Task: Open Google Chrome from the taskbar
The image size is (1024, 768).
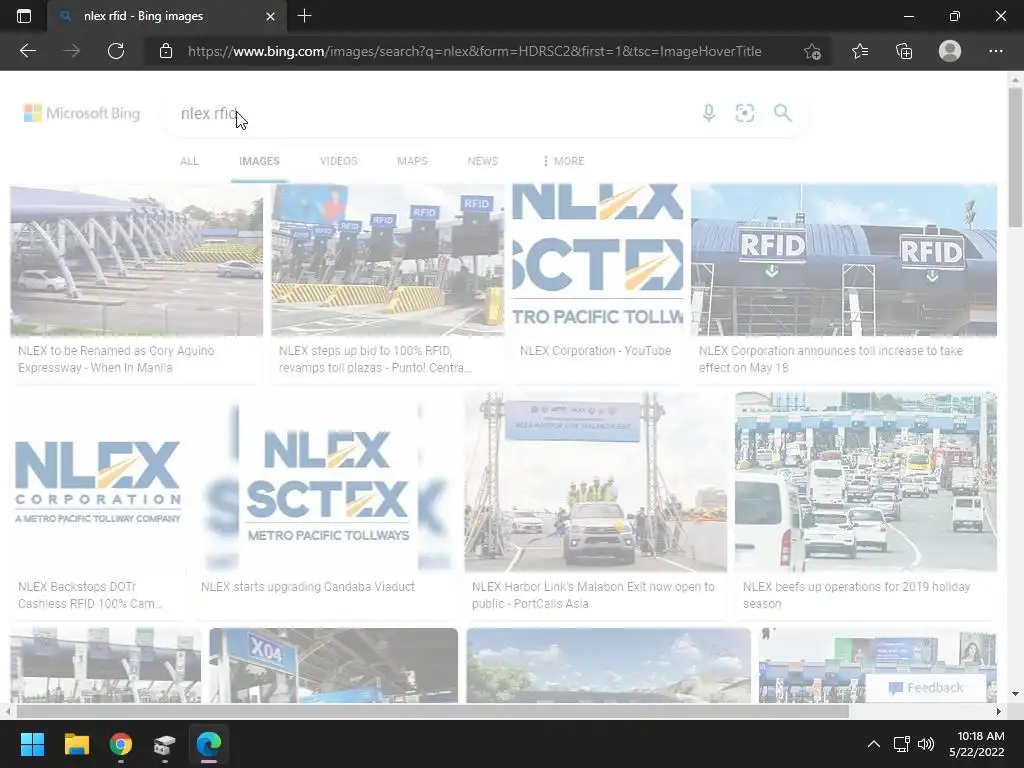Action: pyautogui.click(x=121, y=744)
